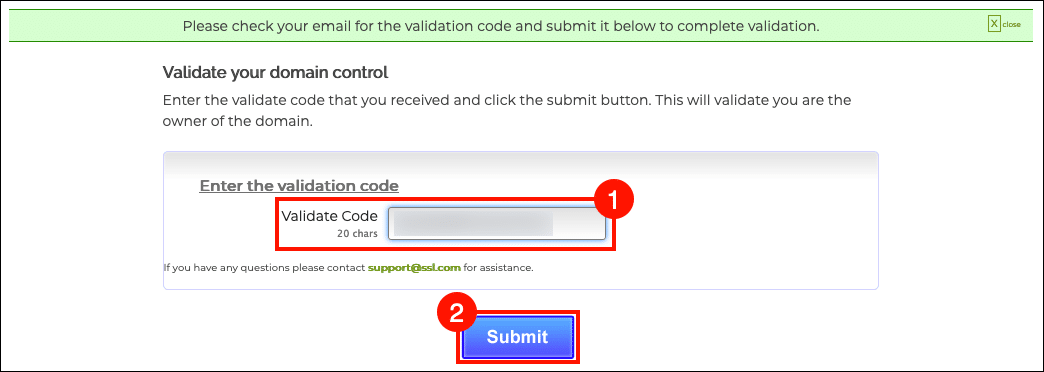
Task: Click the instruction paragraph about the validate code
Action: pos(507,112)
